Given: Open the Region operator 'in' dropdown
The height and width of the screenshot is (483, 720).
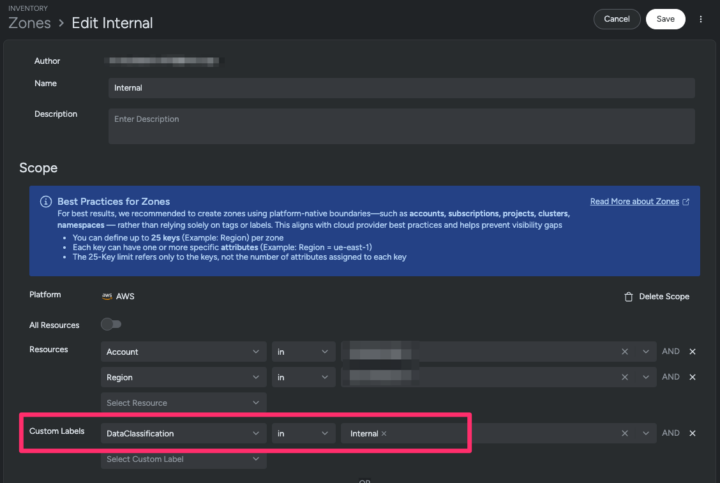Looking at the screenshot, I should click(x=303, y=377).
